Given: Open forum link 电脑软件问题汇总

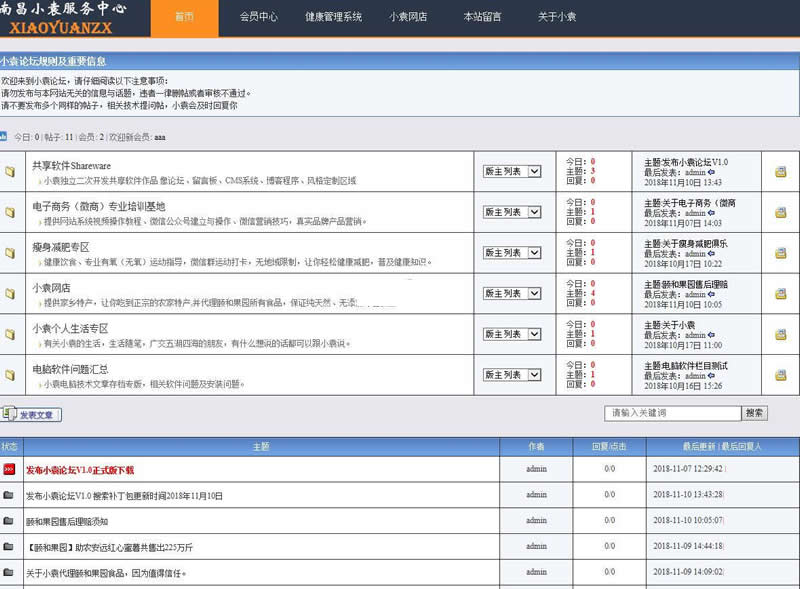Looking at the screenshot, I should tap(70, 370).
